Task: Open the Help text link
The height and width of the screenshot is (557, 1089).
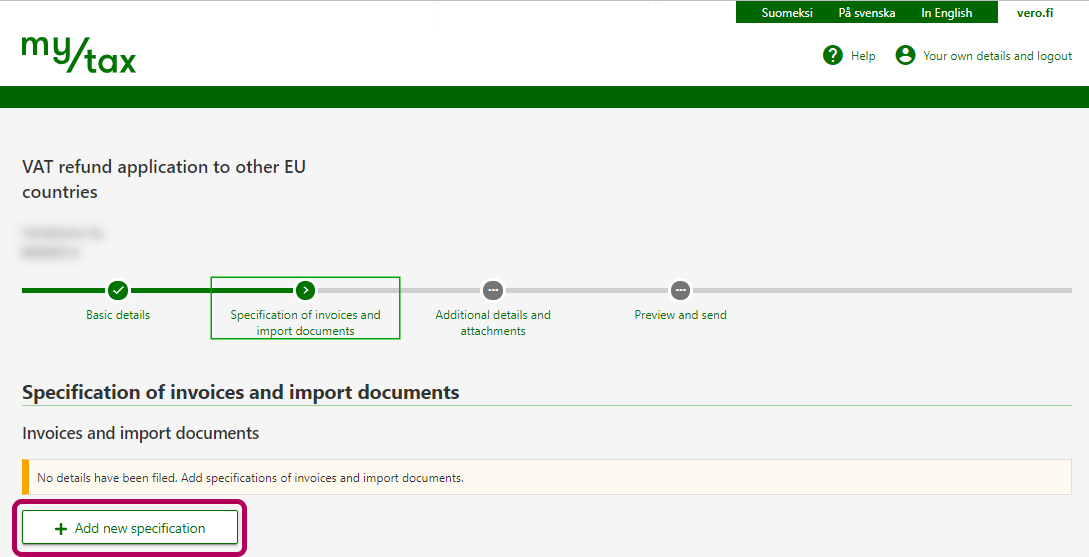Action: [863, 56]
